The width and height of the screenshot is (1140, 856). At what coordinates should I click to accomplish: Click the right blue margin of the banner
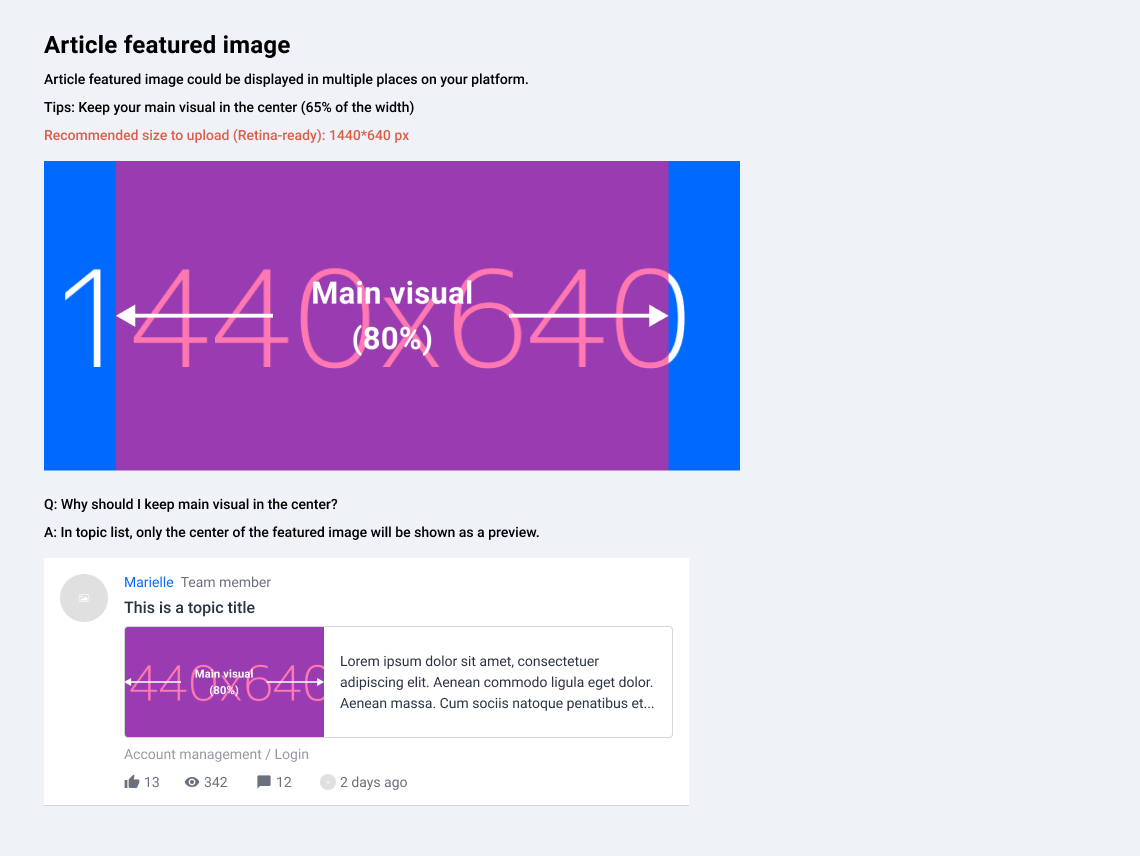pos(704,316)
